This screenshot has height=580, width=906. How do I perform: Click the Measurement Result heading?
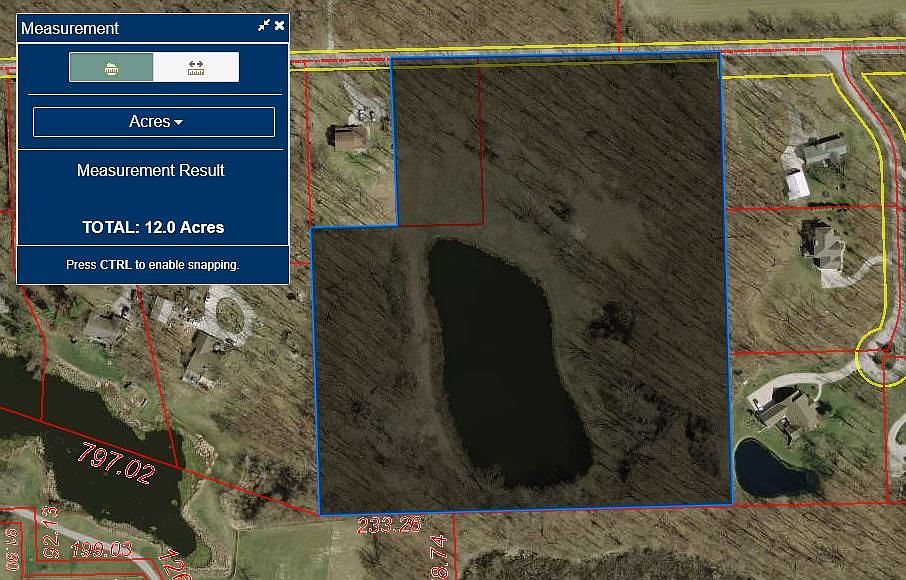(x=151, y=170)
